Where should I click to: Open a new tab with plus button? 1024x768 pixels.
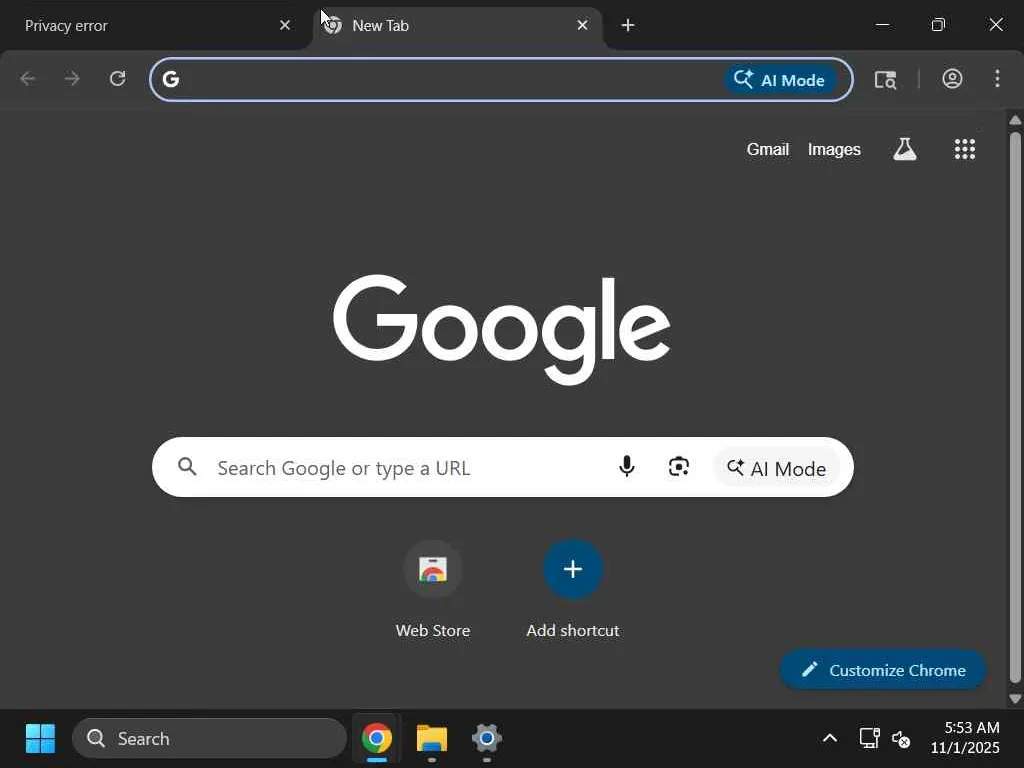pos(628,25)
